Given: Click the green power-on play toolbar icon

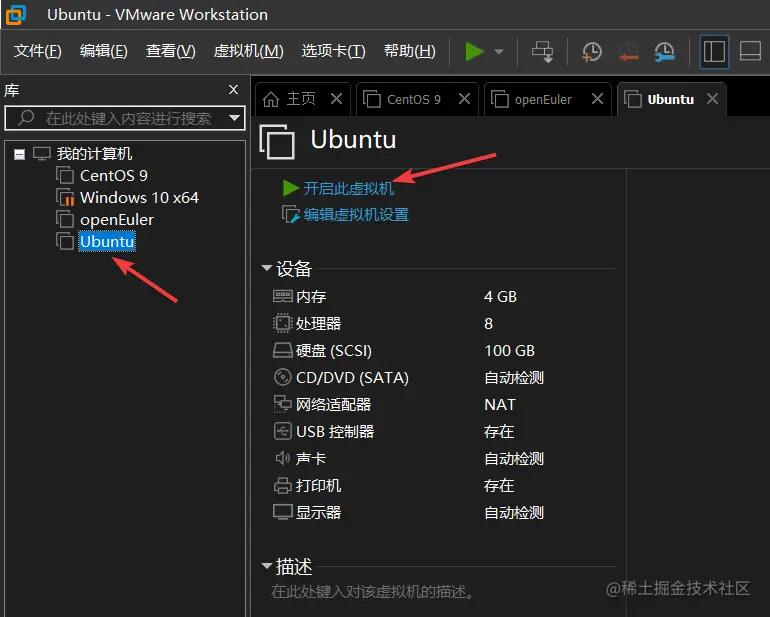Looking at the screenshot, I should 474,52.
